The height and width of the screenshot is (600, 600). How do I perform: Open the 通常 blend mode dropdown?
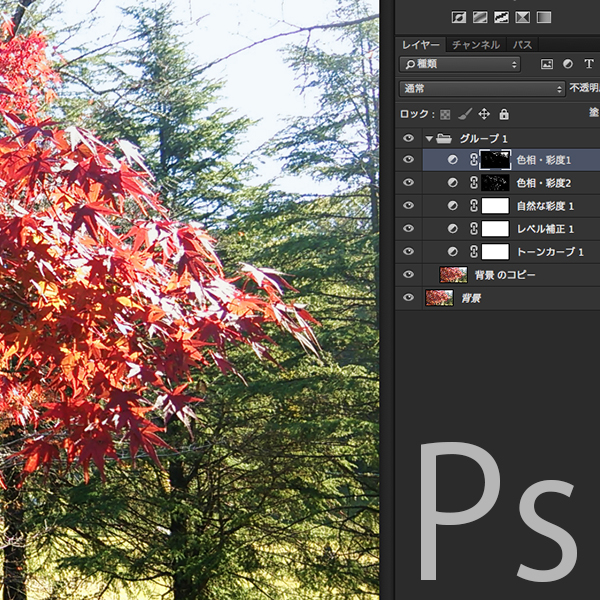point(482,89)
